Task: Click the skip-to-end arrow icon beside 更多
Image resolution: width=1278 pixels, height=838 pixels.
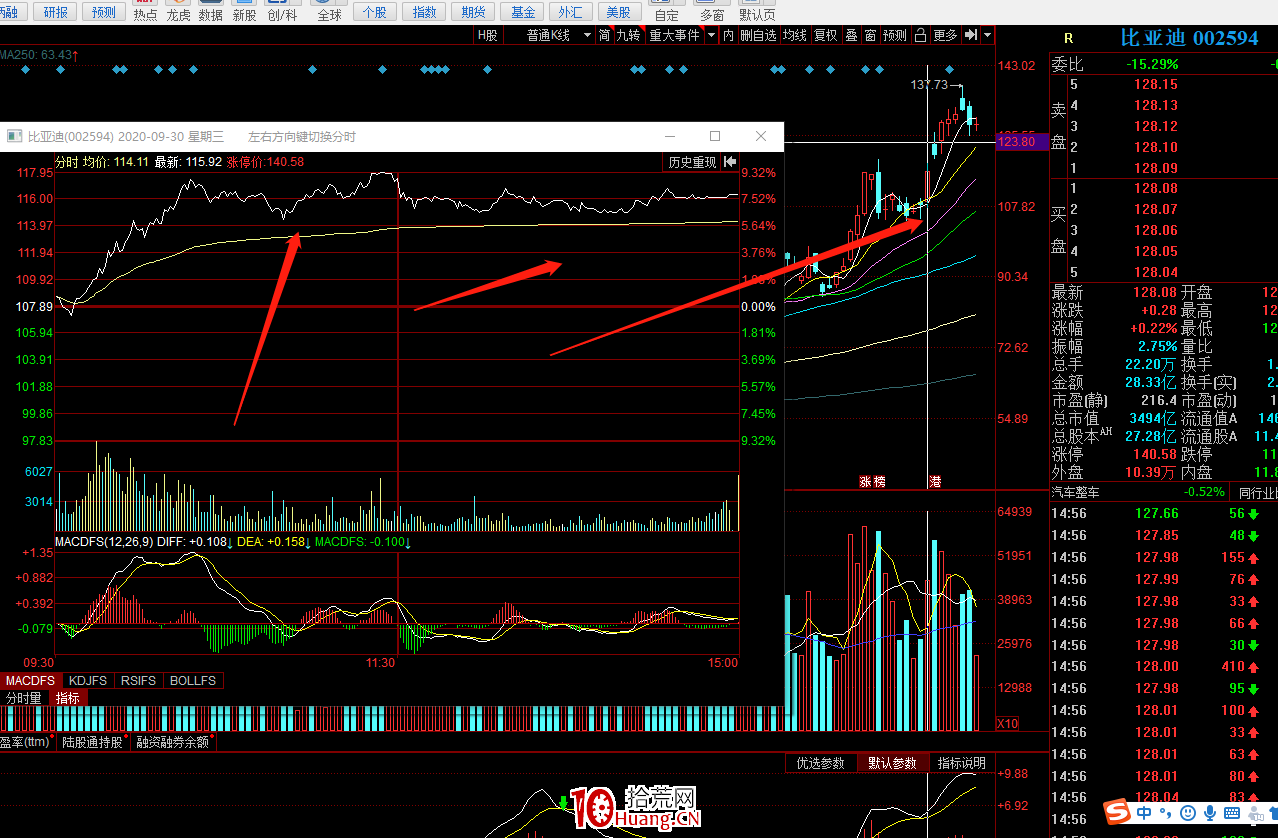Action: coord(970,35)
